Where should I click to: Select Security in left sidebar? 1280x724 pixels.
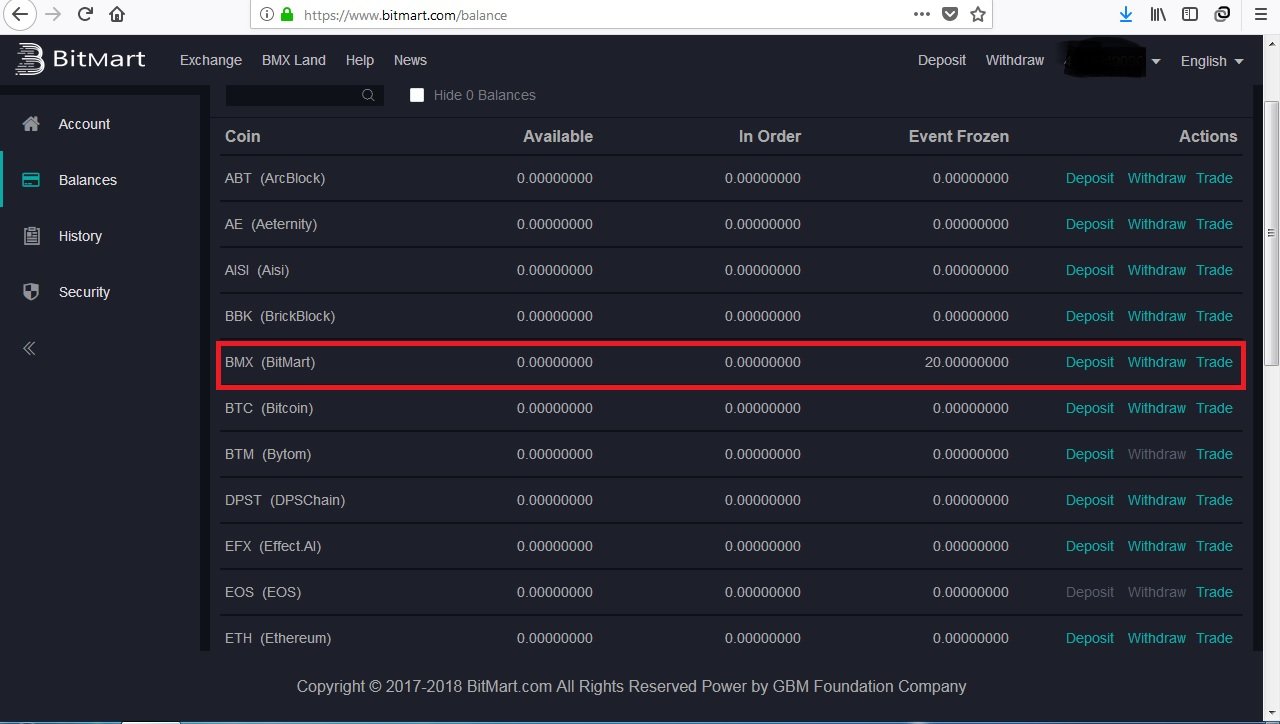point(84,292)
